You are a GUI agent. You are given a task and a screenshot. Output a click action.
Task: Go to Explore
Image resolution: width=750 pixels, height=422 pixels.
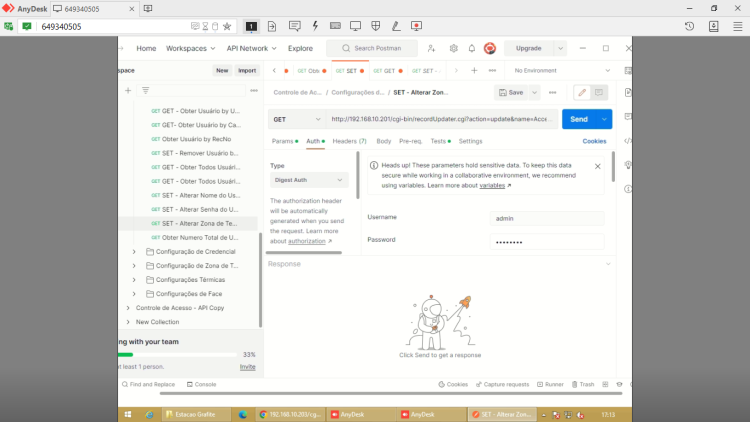300,48
